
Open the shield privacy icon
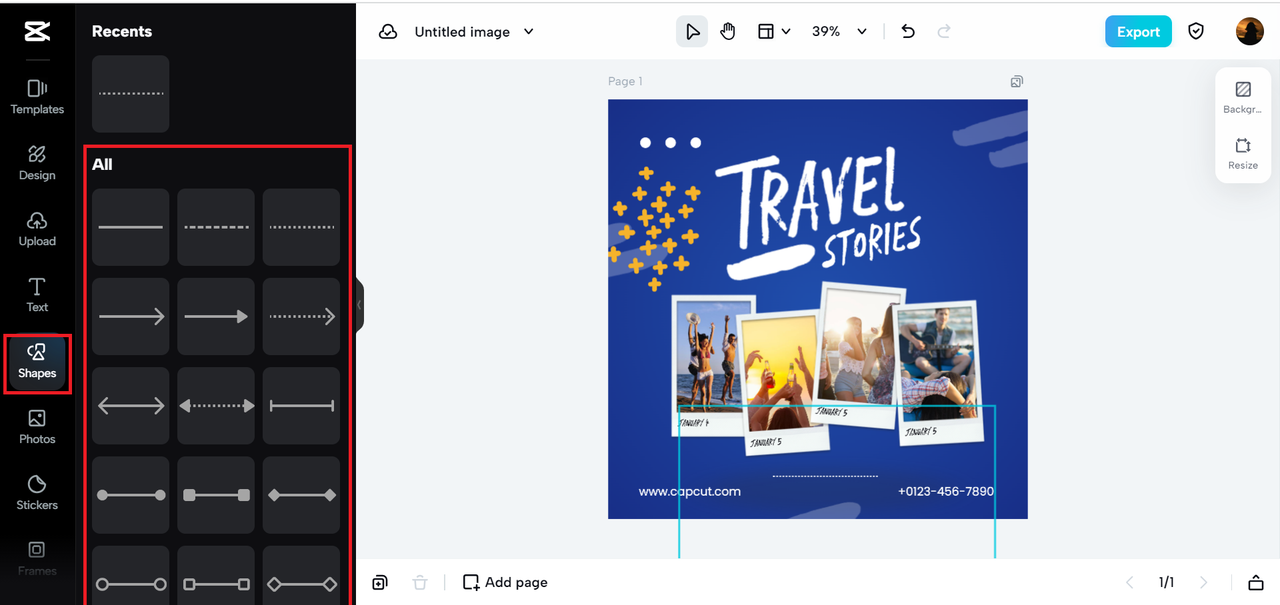1196,32
